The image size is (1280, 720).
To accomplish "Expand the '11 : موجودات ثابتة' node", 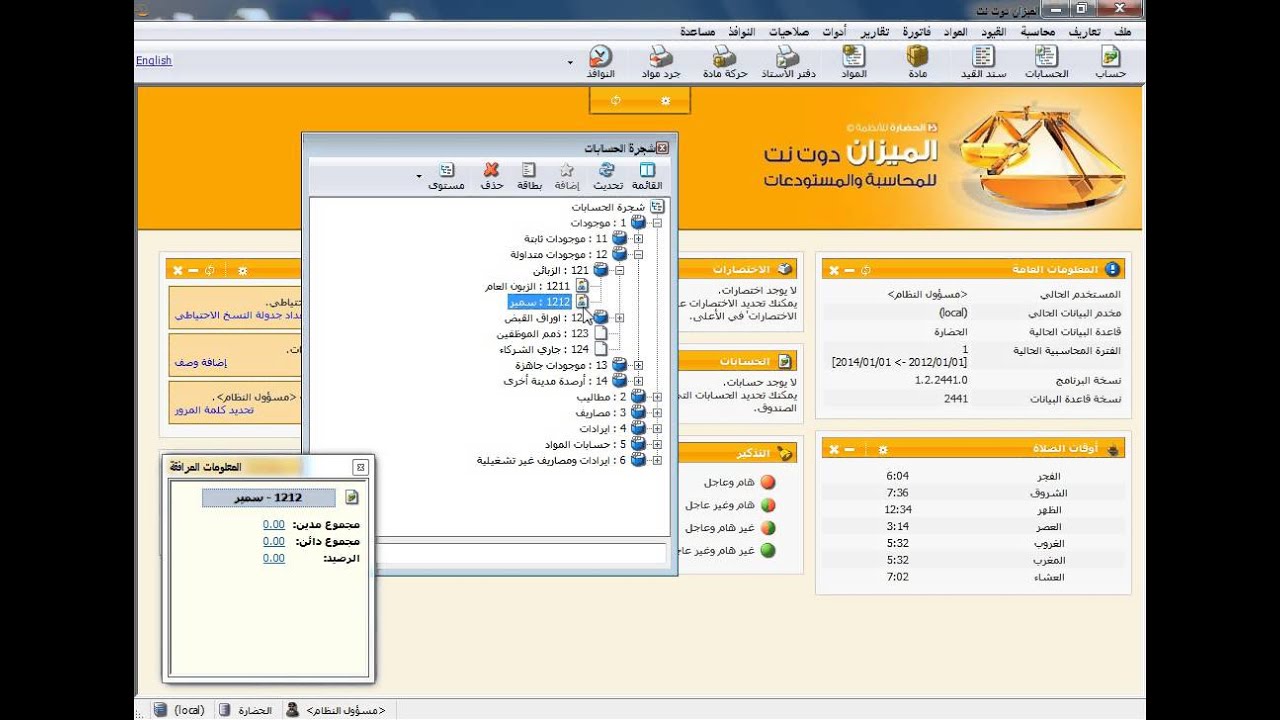I will tap(638, 239).
